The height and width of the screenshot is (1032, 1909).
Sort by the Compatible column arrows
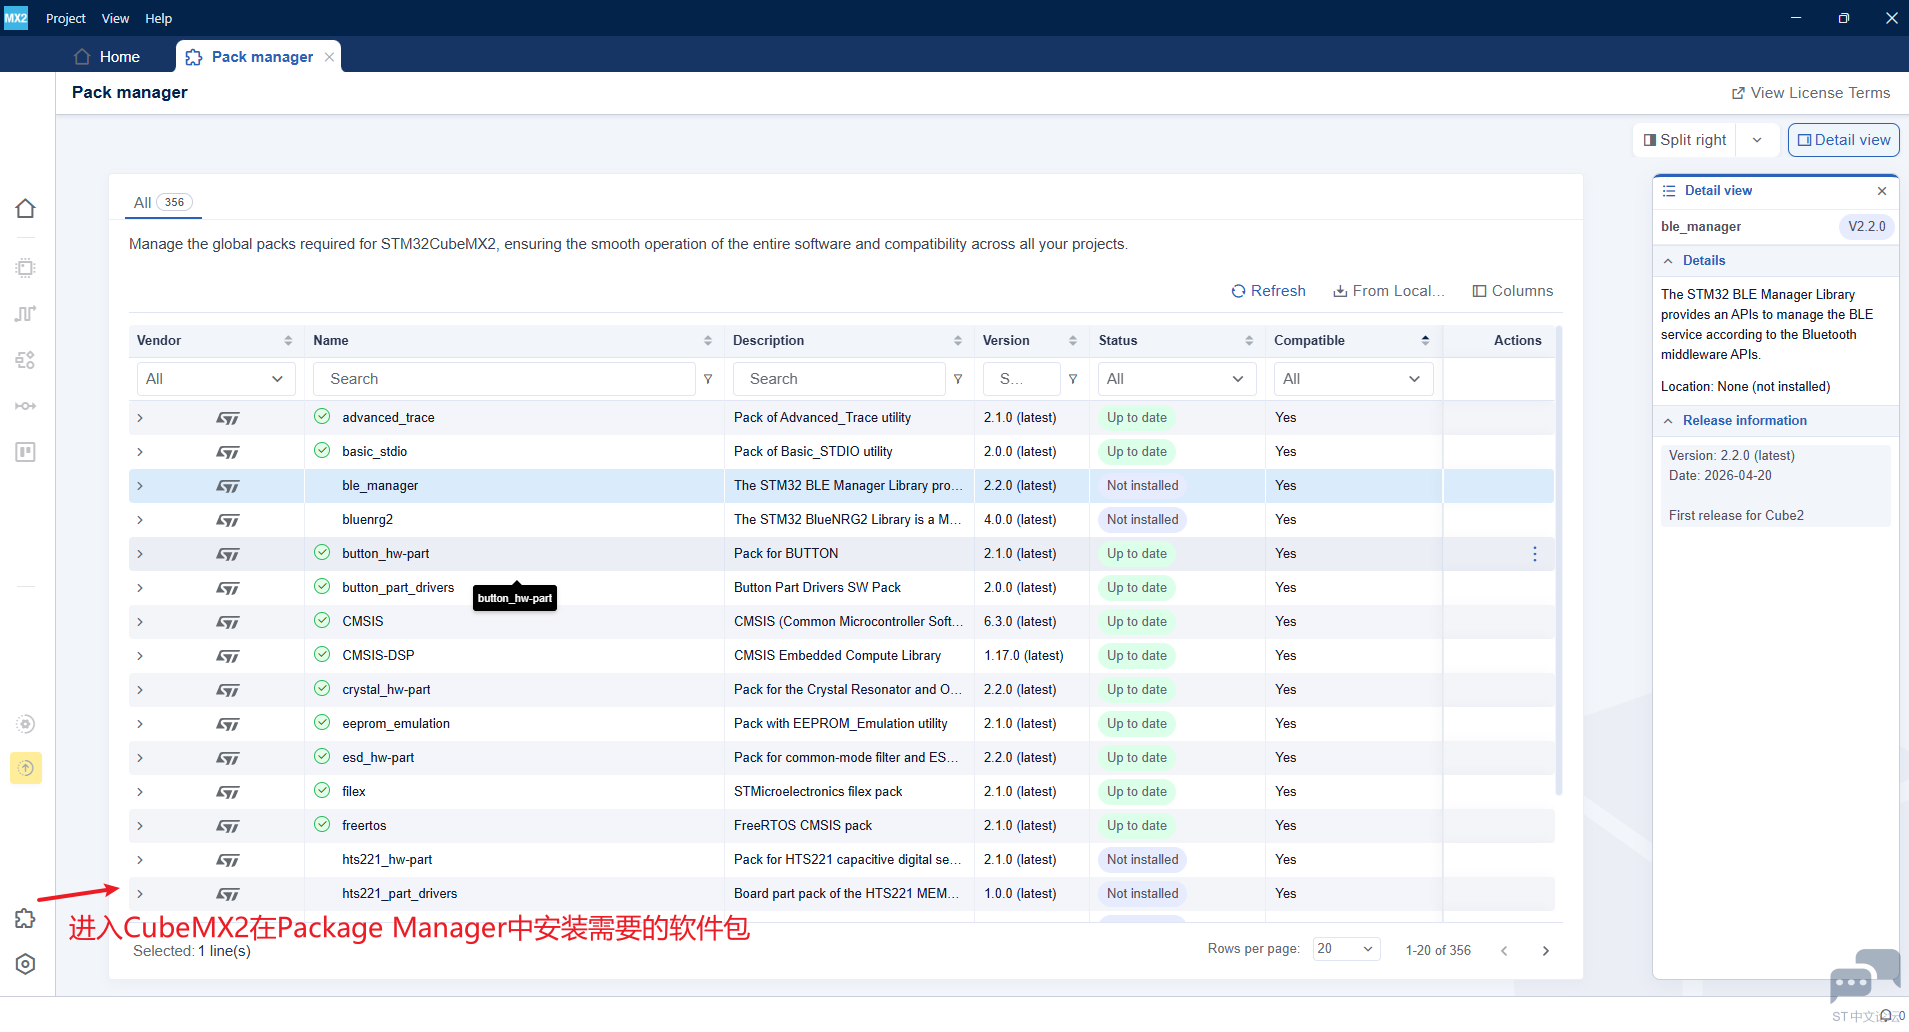tap(1425, 341)
